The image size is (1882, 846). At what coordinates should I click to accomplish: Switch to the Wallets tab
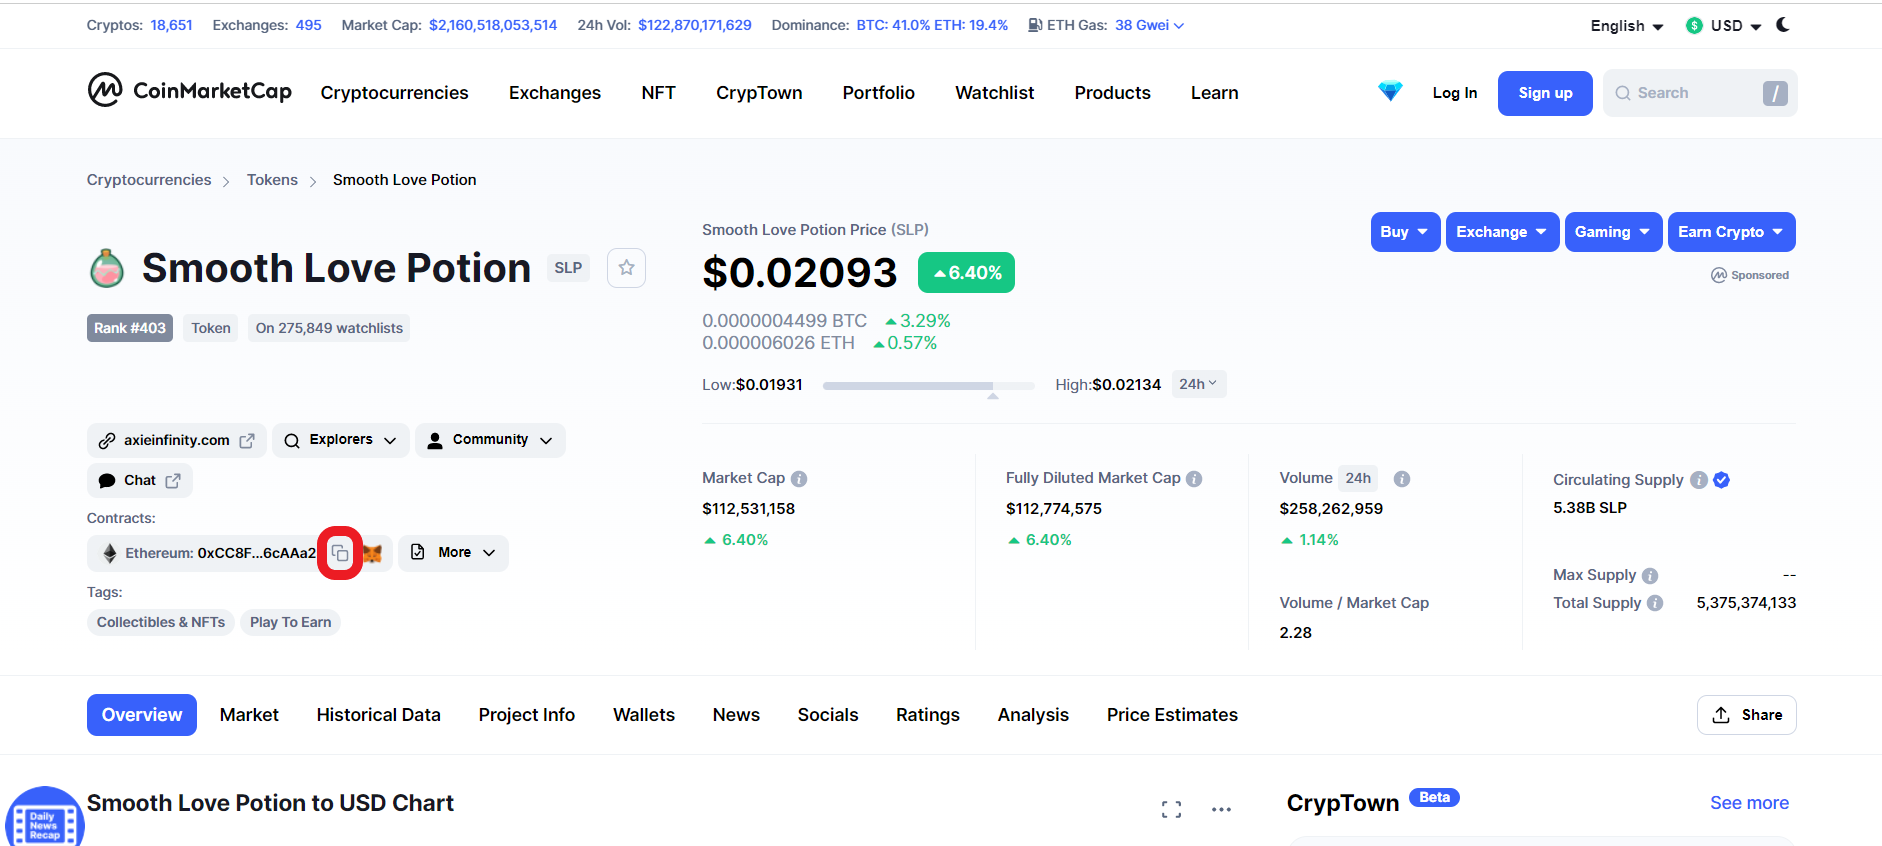[x=644, y=715]
